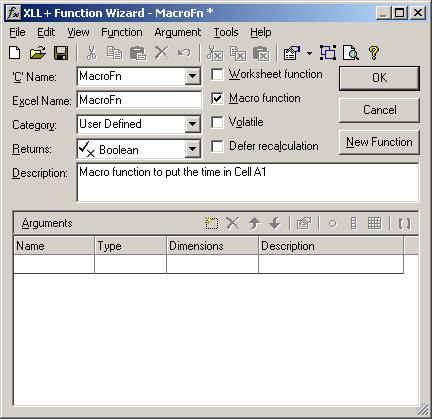432x419 pixels.
Task: Save using the floppy disk icon
Action: tap(61, 53)
